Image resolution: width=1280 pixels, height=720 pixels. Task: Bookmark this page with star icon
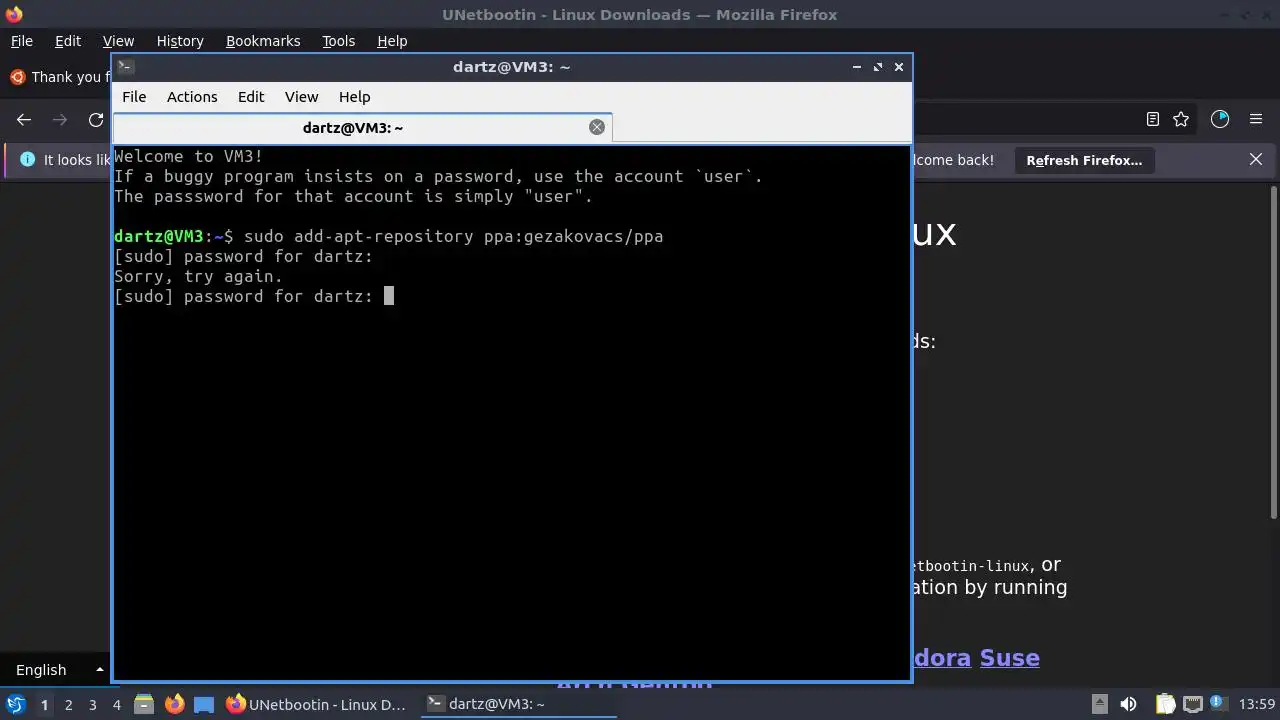tap(1181, 119)
